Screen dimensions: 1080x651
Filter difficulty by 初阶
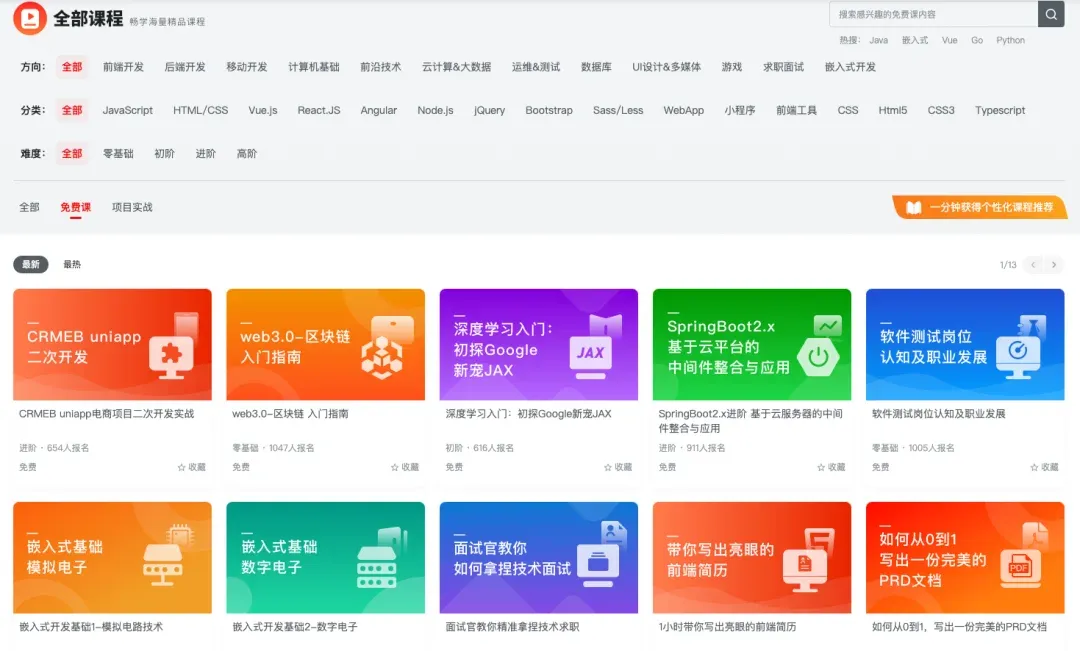(x=164, y=154)
